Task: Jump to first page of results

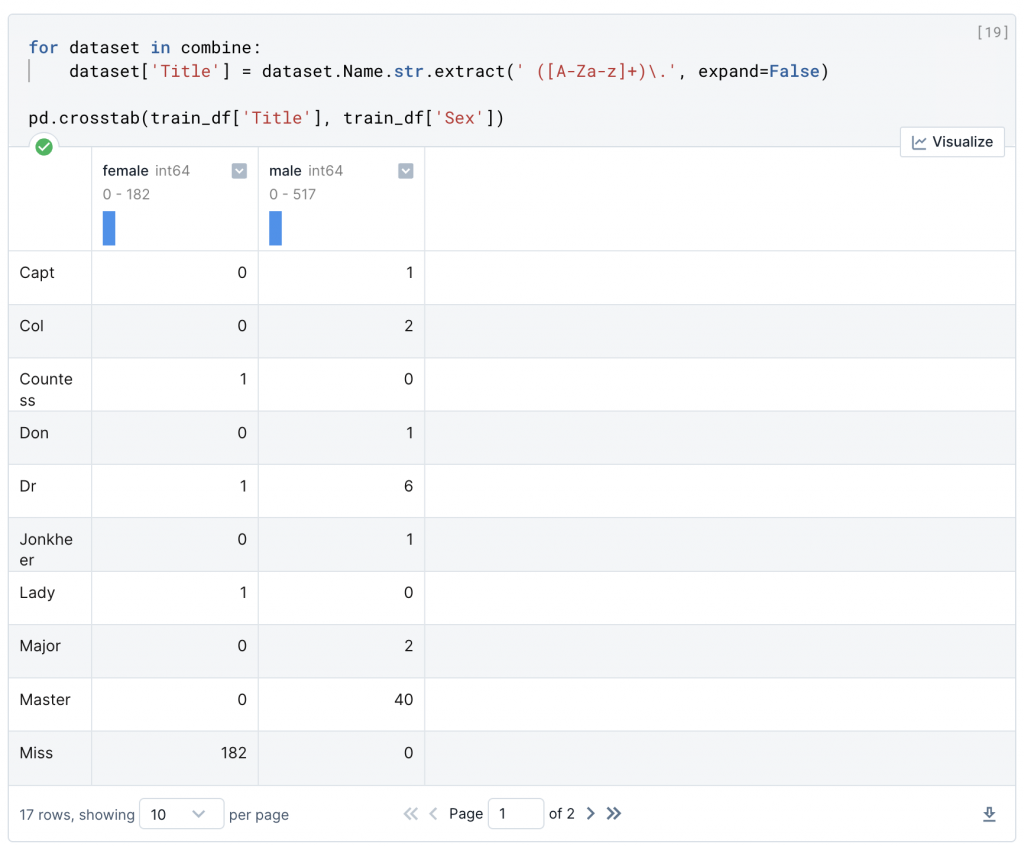Action: tap(410, 814)
